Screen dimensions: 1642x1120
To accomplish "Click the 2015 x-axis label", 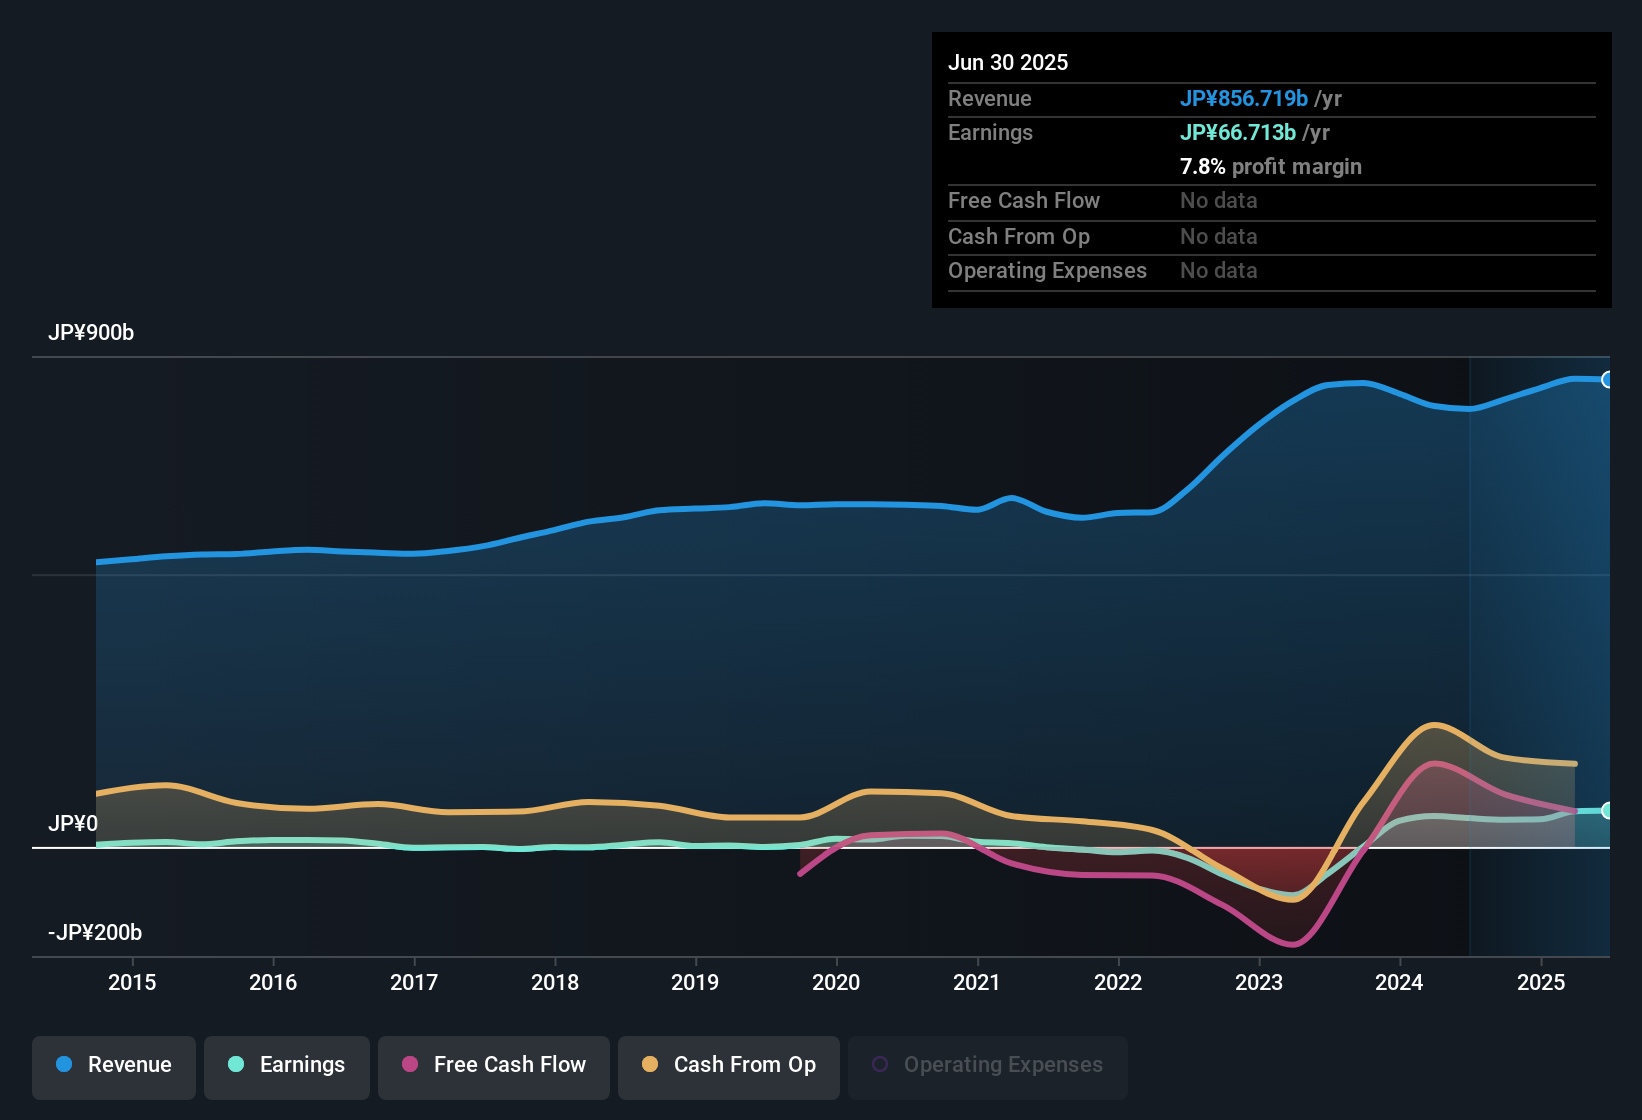I will 132,983.
